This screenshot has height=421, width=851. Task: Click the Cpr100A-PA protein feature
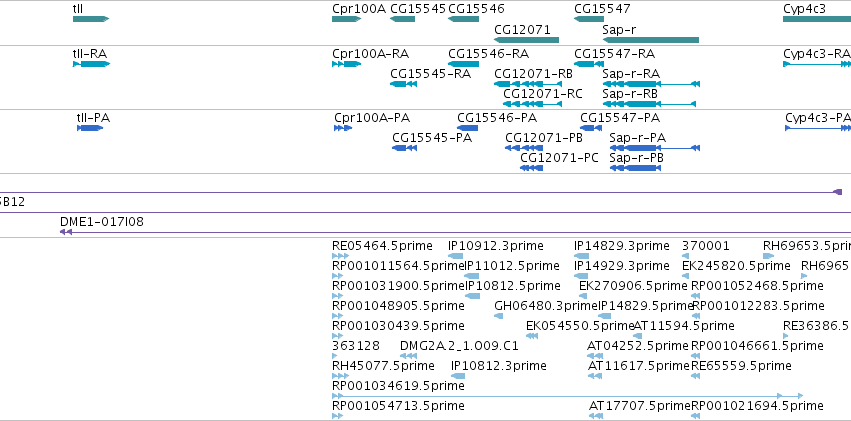[x=343, y=128]
